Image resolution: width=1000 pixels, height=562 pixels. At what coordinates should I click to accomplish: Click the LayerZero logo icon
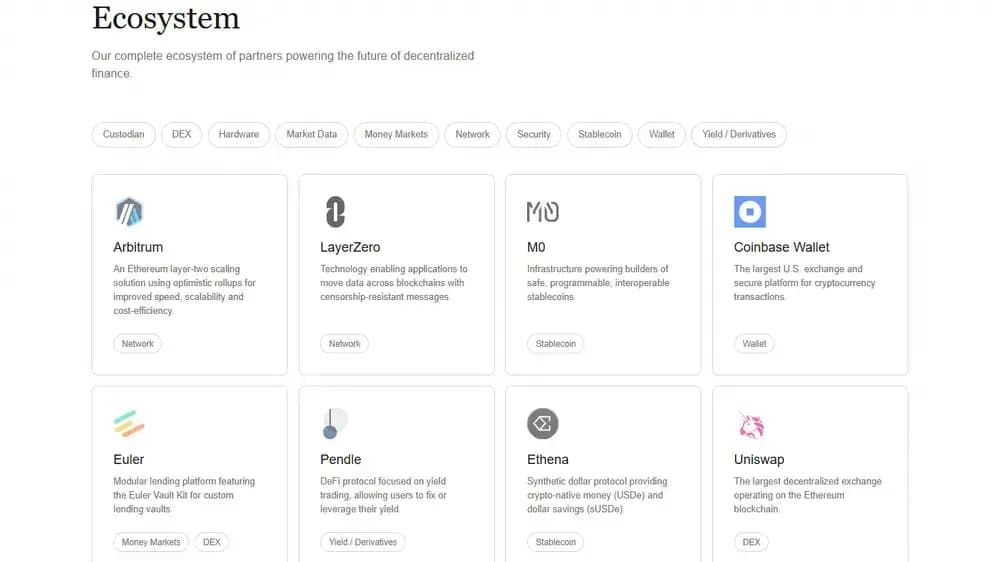click(335, 212)
